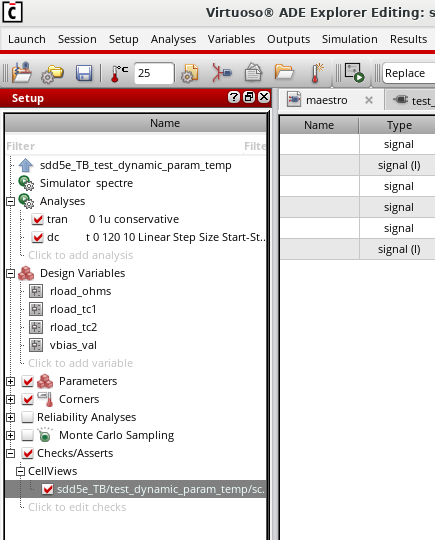Click the maestro tab icon

tap(294, 100)
